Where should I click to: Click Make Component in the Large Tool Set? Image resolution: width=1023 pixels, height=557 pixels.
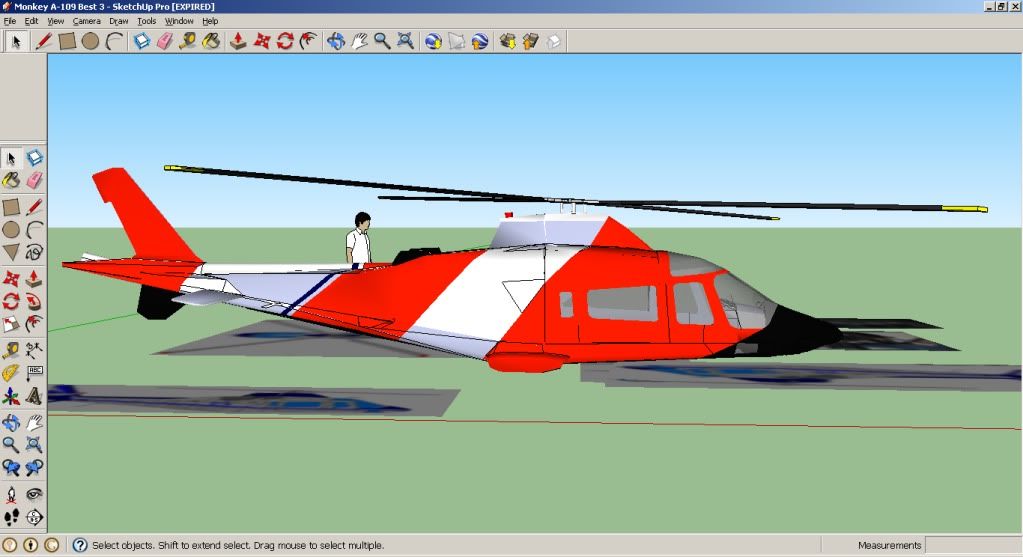click(35, 158)
